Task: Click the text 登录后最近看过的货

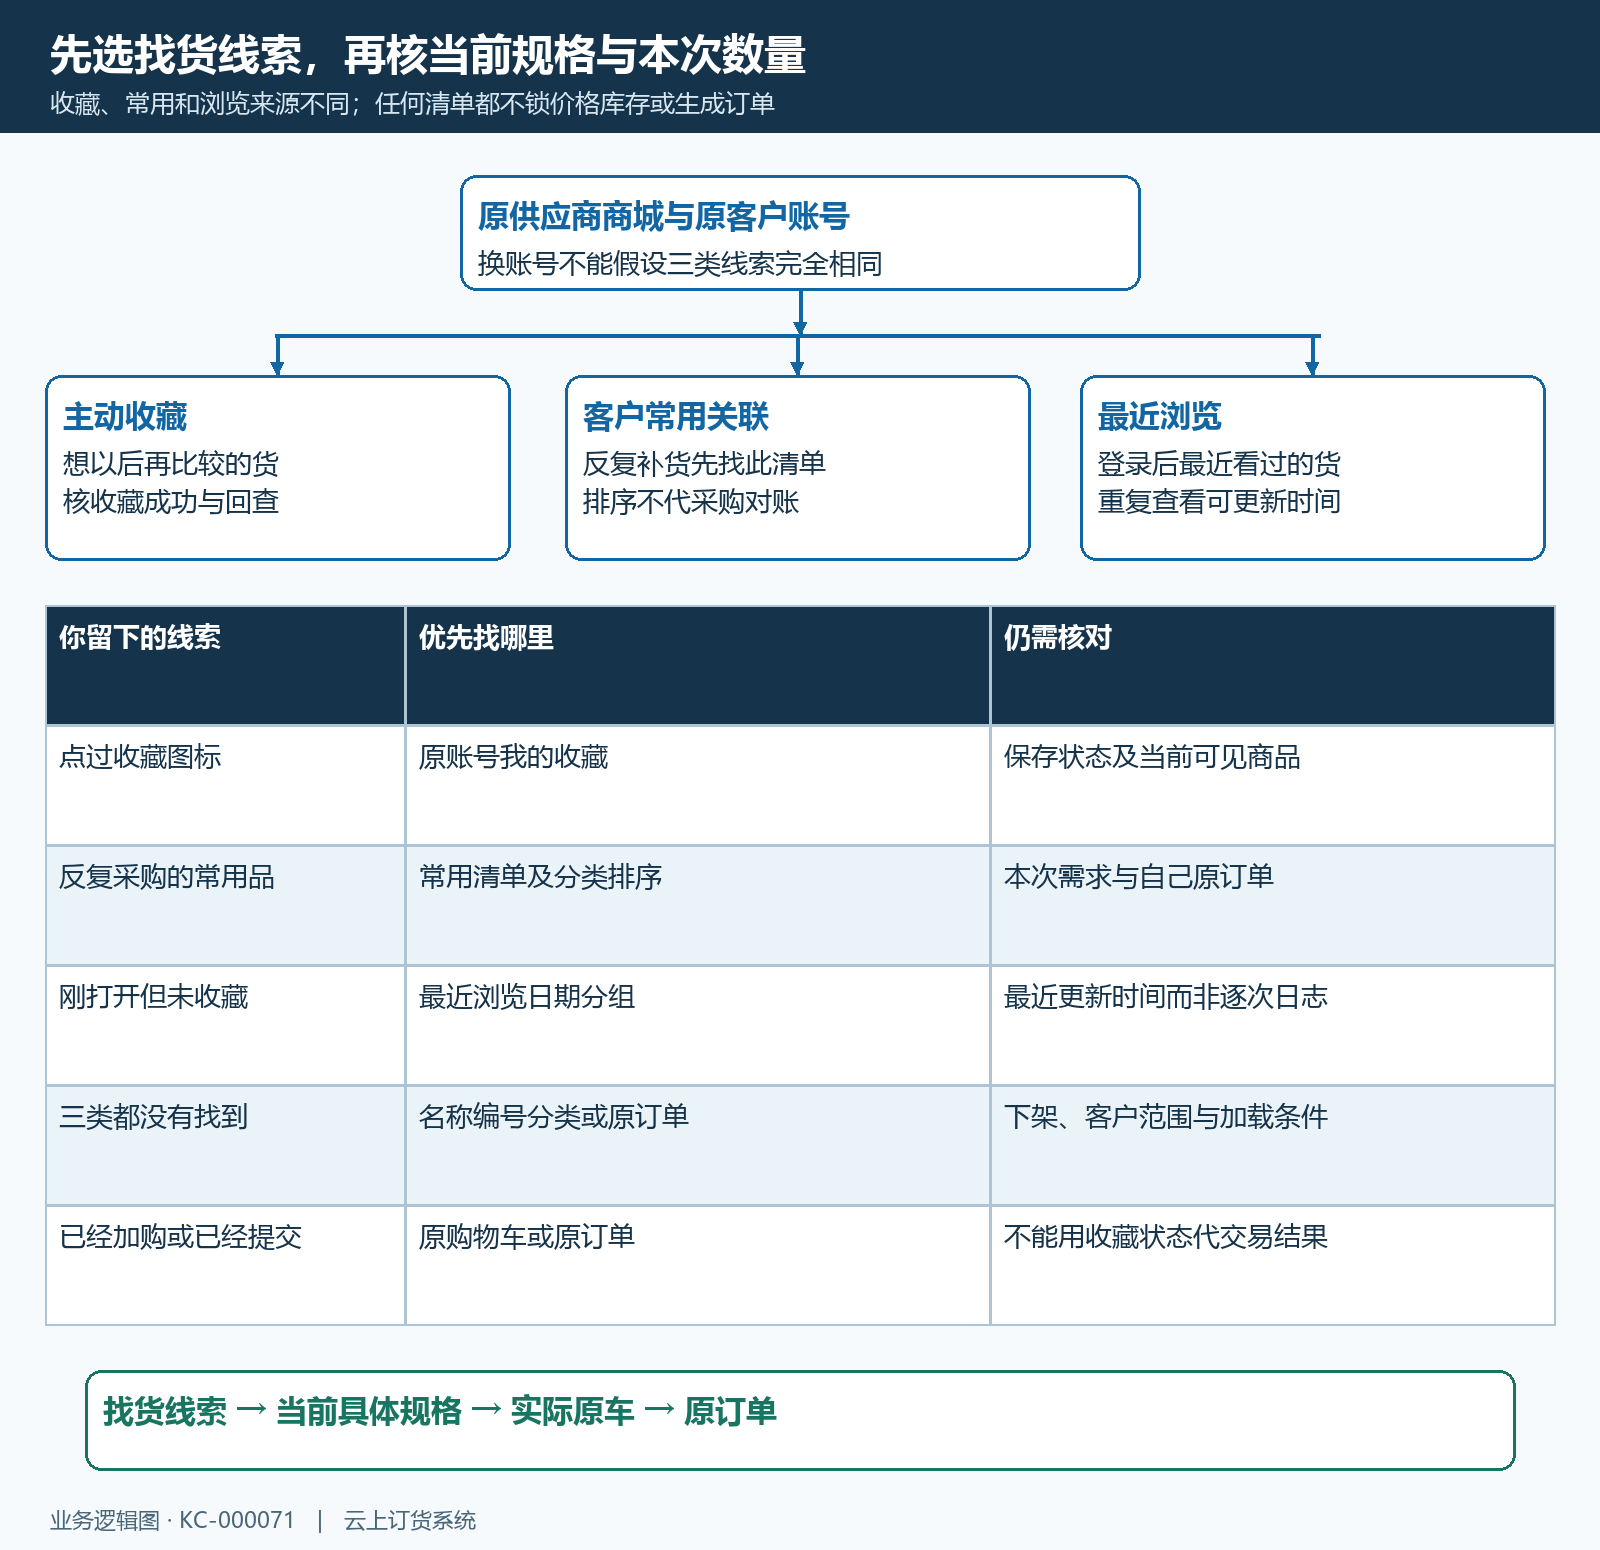Action: [x=1218, y=463]
